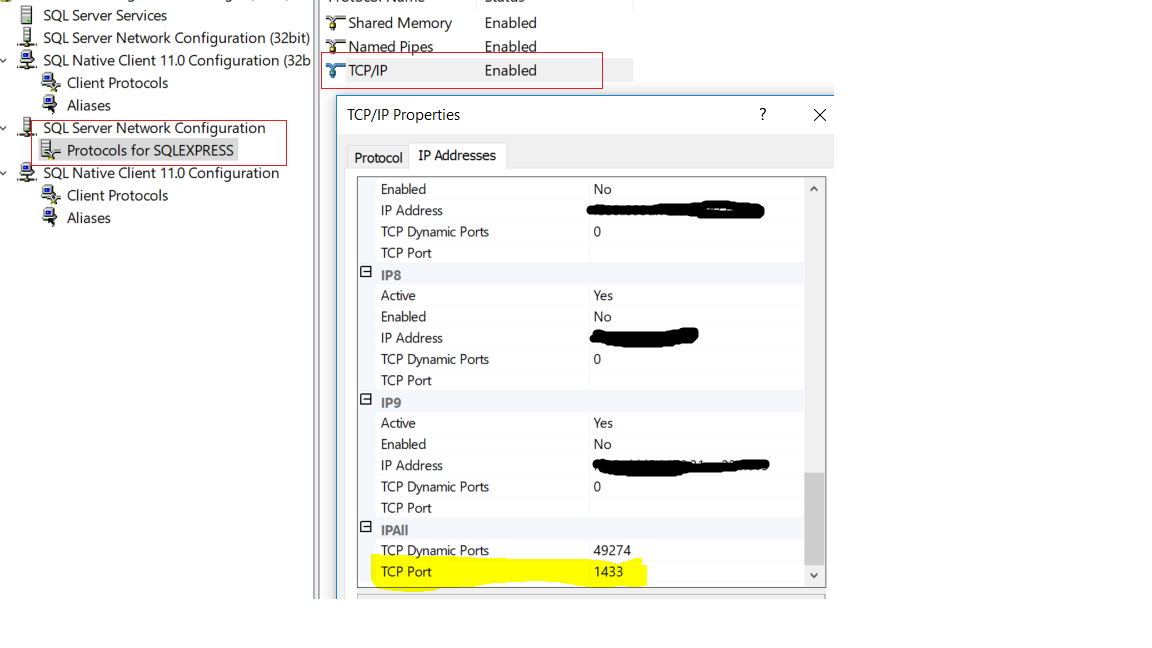The height and width of the screenshot is (648, 1152).
Task: Click the SQL Native Client 11.0 Configuration (32bit) icon
Action: click(x=26, y=60)
